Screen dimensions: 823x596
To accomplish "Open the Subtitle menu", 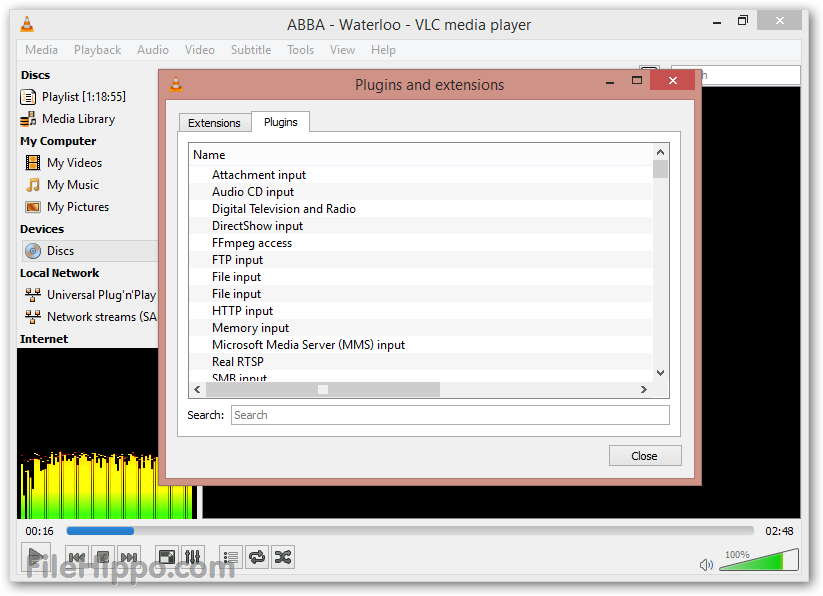I will pos(250,49).
